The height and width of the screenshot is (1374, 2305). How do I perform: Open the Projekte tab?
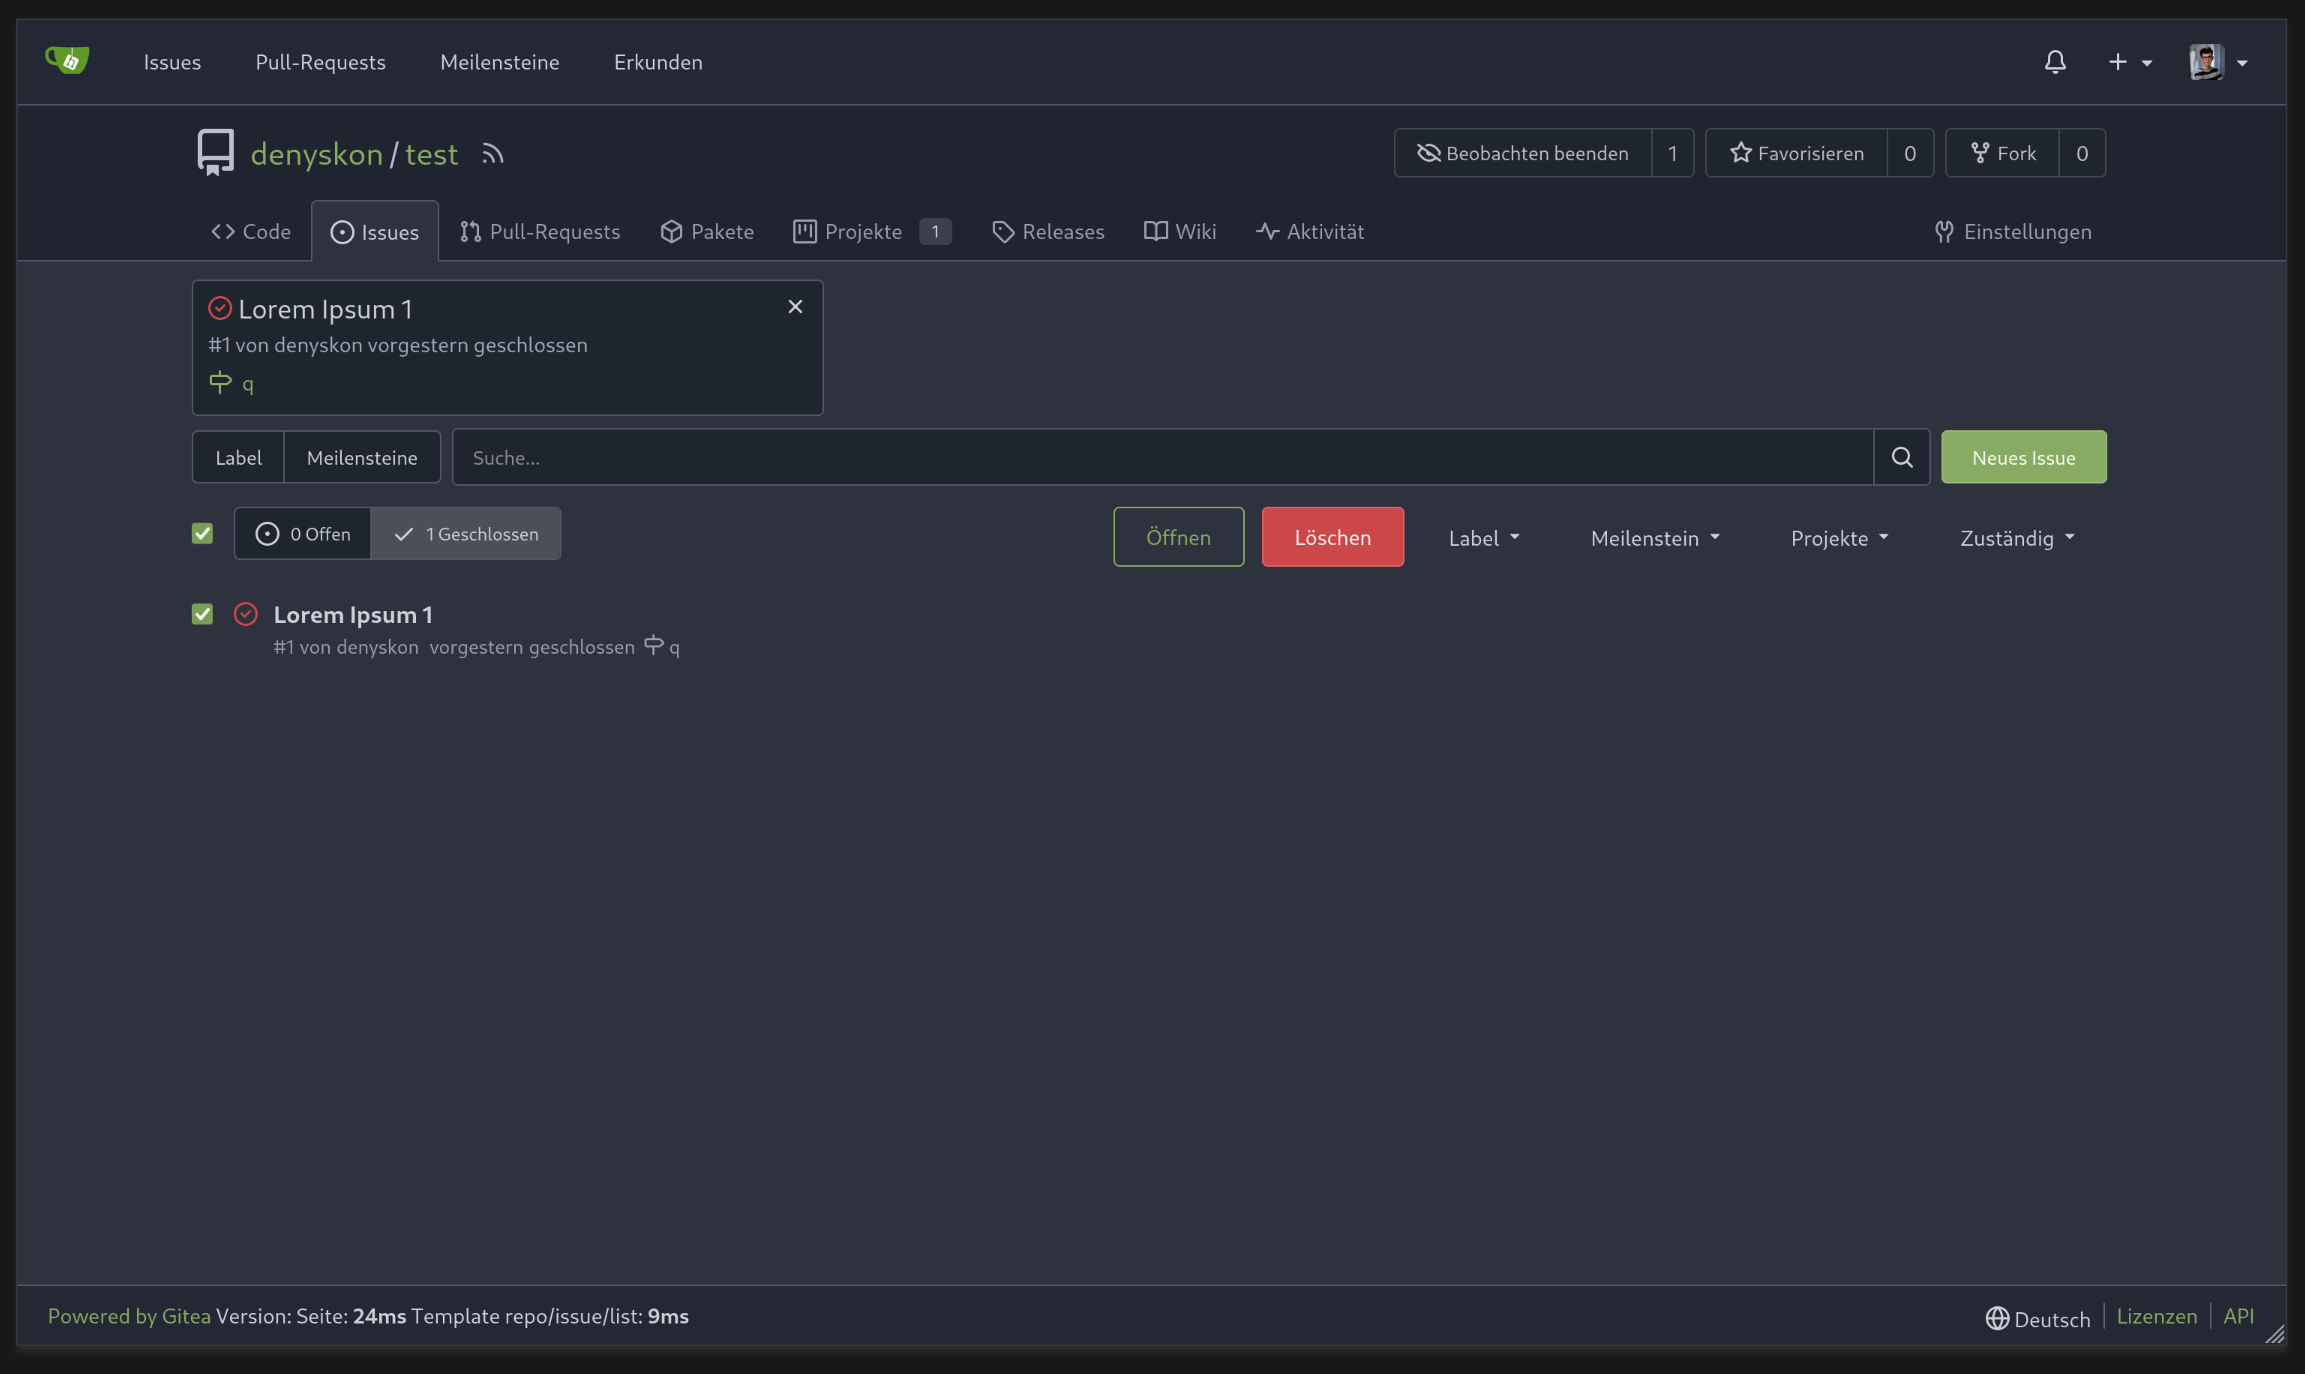point(872,231)
